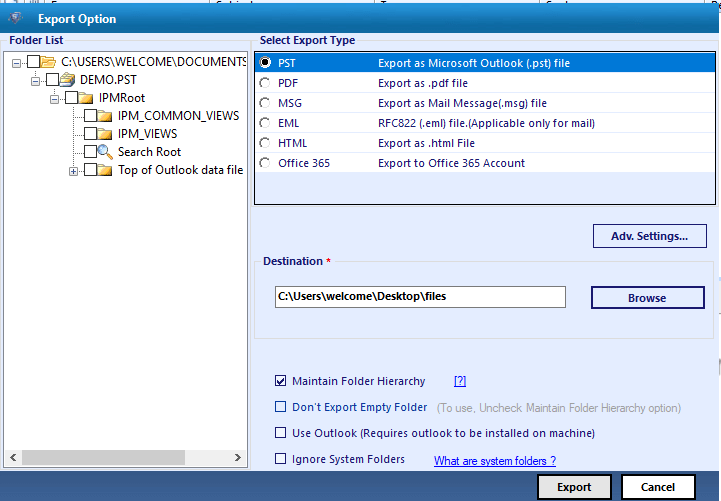Select the HTML export type row
This screenshot has height=501, width=721.
485,143
